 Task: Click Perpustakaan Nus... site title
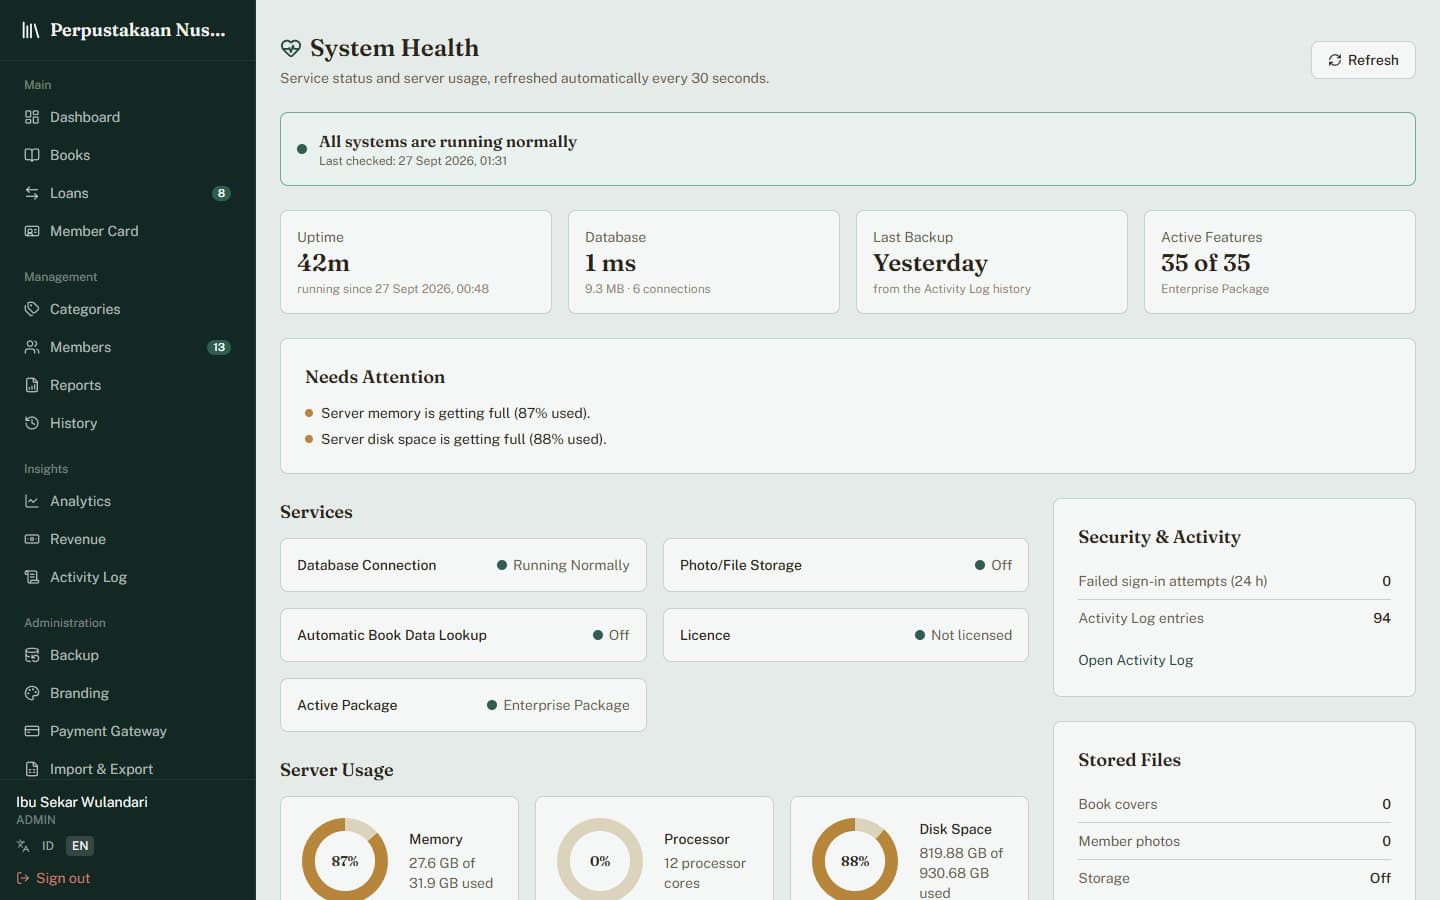[138, 30]
